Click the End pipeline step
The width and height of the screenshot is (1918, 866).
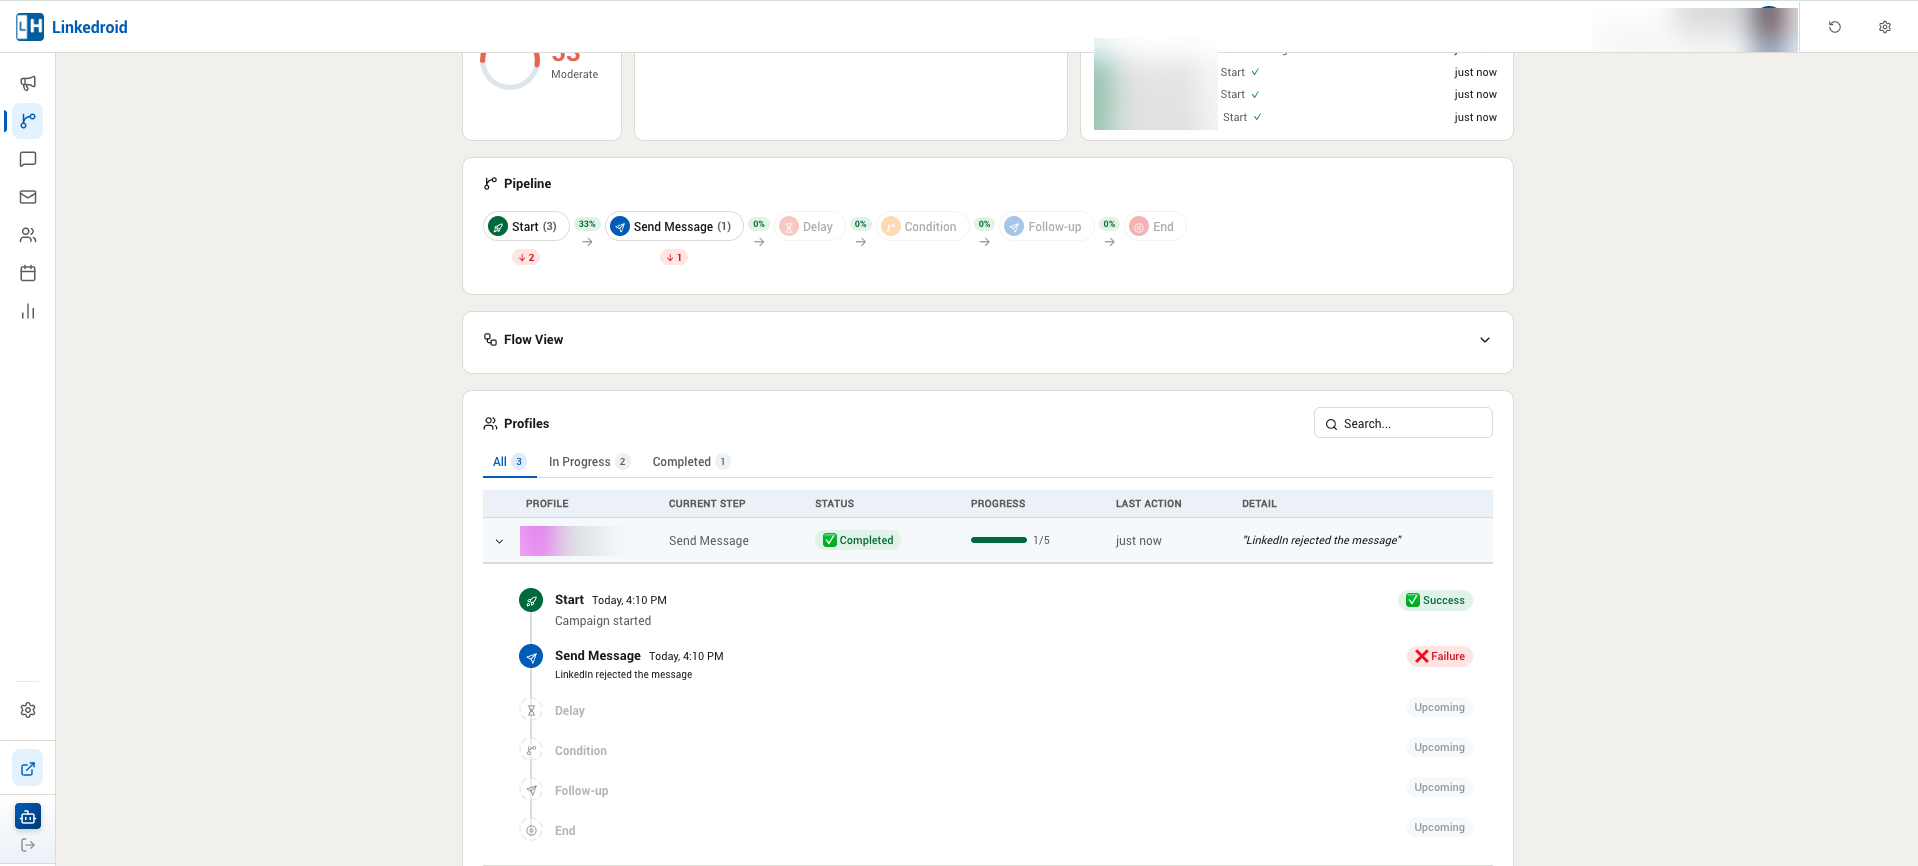1155,227
